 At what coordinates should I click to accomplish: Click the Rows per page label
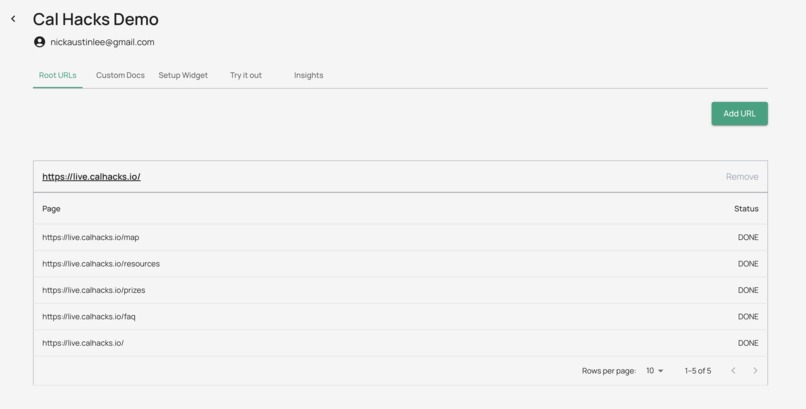click(x=609, y=370)
